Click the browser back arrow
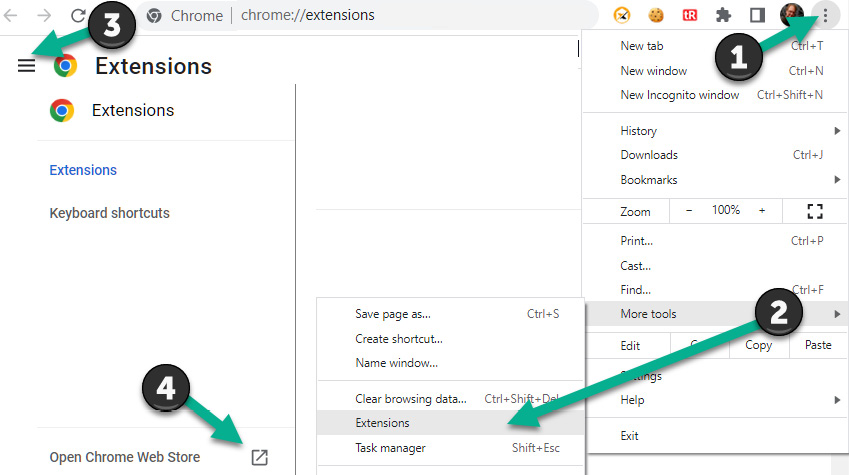The image size is (849, 475). [10, 15]
